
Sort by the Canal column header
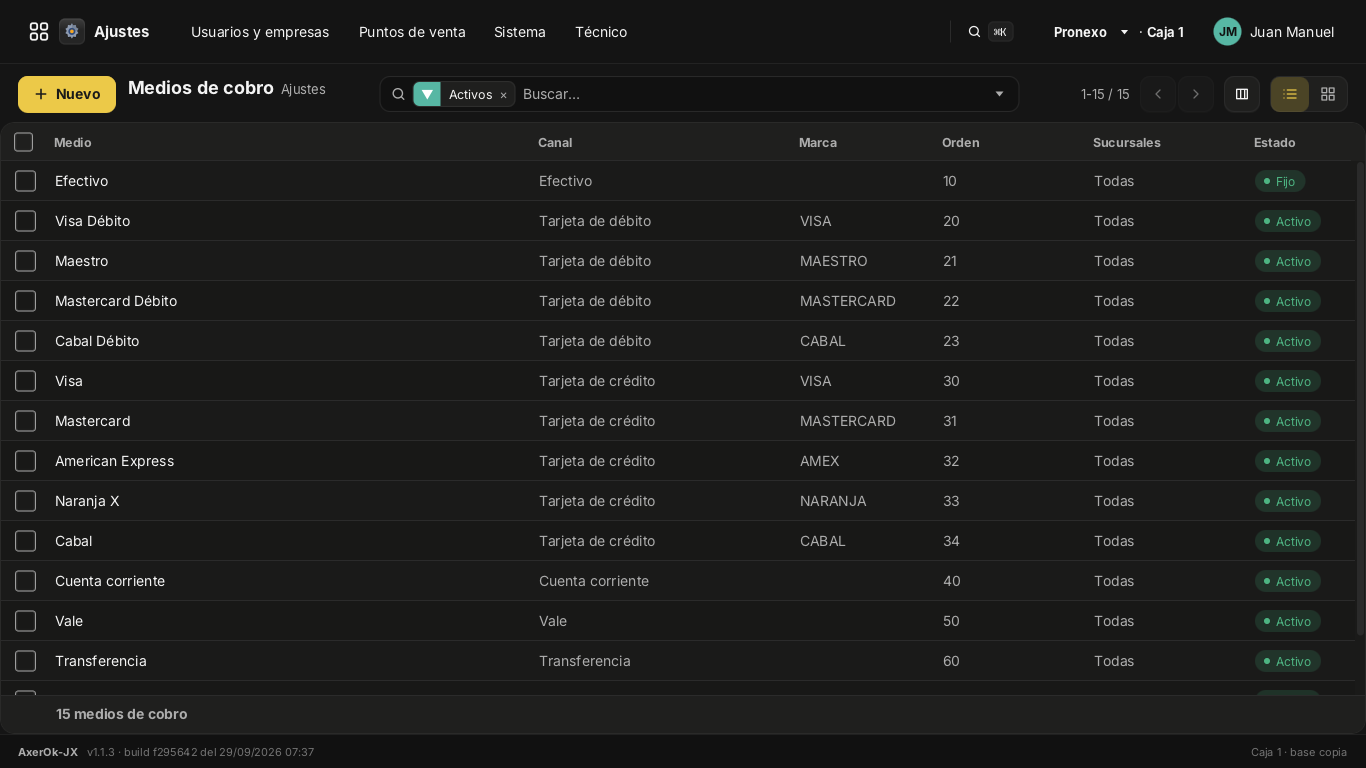point(555,143)
